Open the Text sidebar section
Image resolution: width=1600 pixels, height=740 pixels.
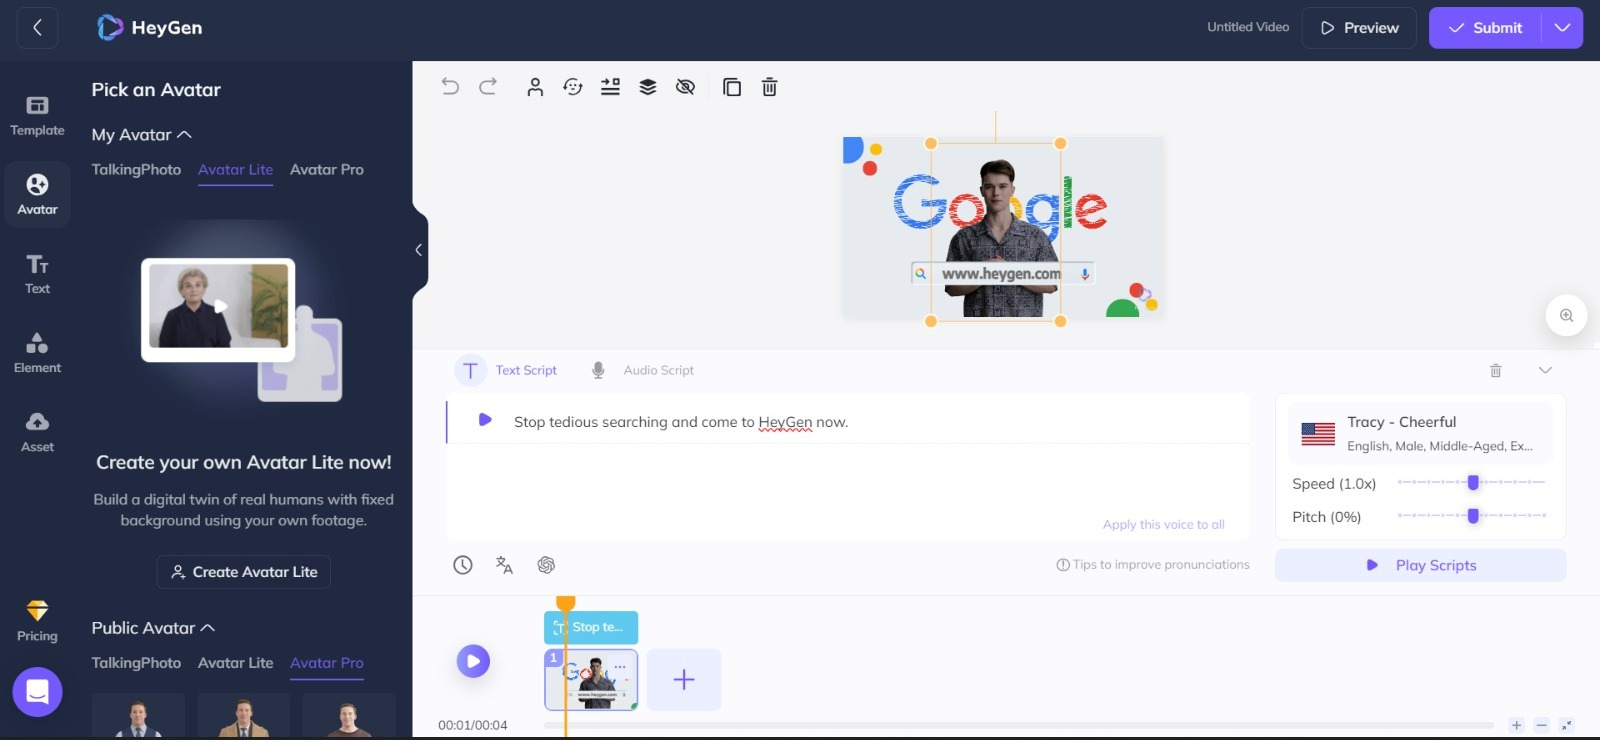pyautogui.click(x=37, y=274)
